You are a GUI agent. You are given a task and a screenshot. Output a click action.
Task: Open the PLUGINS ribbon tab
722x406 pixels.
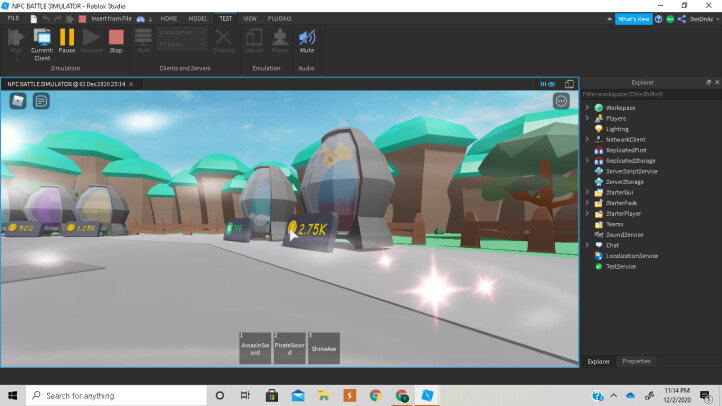point(279,18)
